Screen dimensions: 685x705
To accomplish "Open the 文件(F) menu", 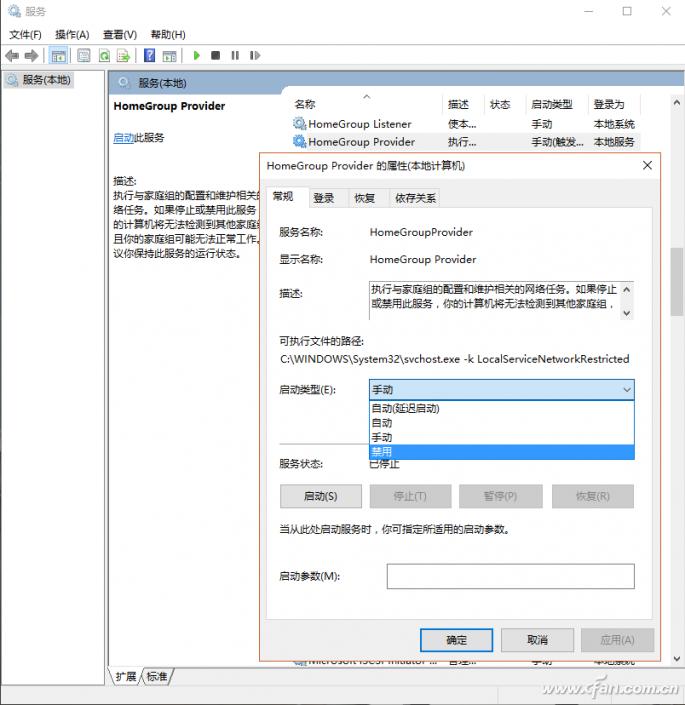I will pos(25,35).
